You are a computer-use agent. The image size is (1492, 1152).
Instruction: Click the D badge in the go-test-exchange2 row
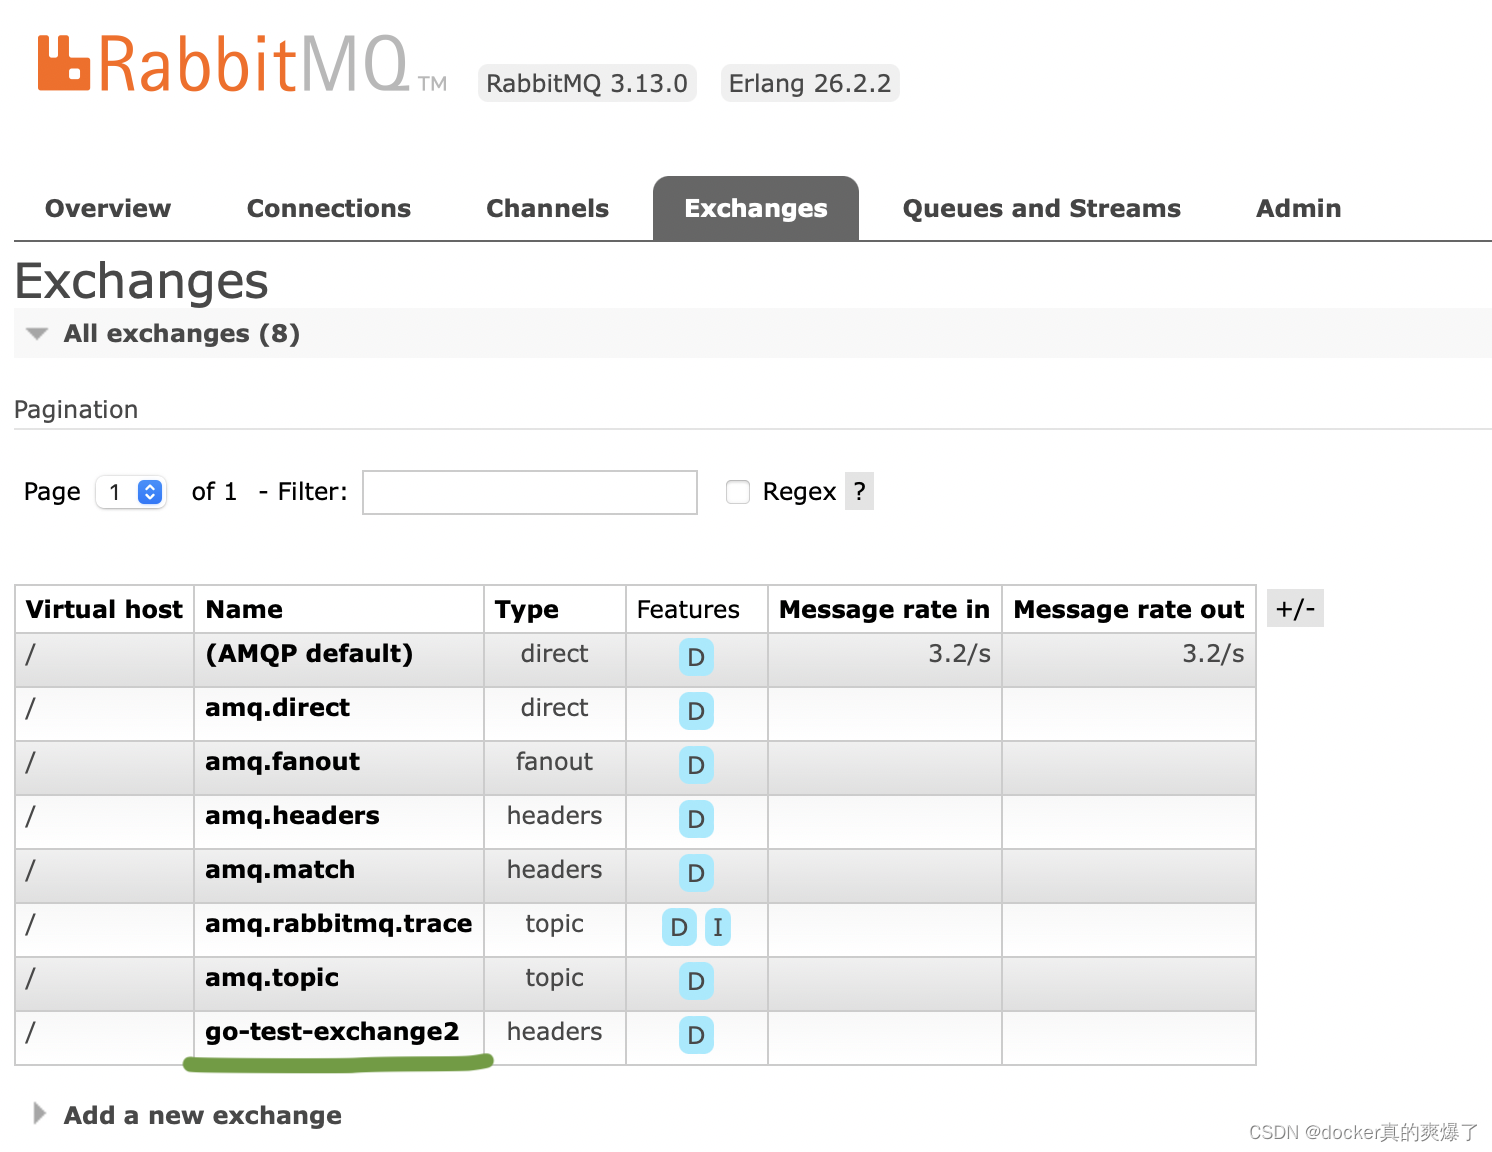(x=696, y=1035)
